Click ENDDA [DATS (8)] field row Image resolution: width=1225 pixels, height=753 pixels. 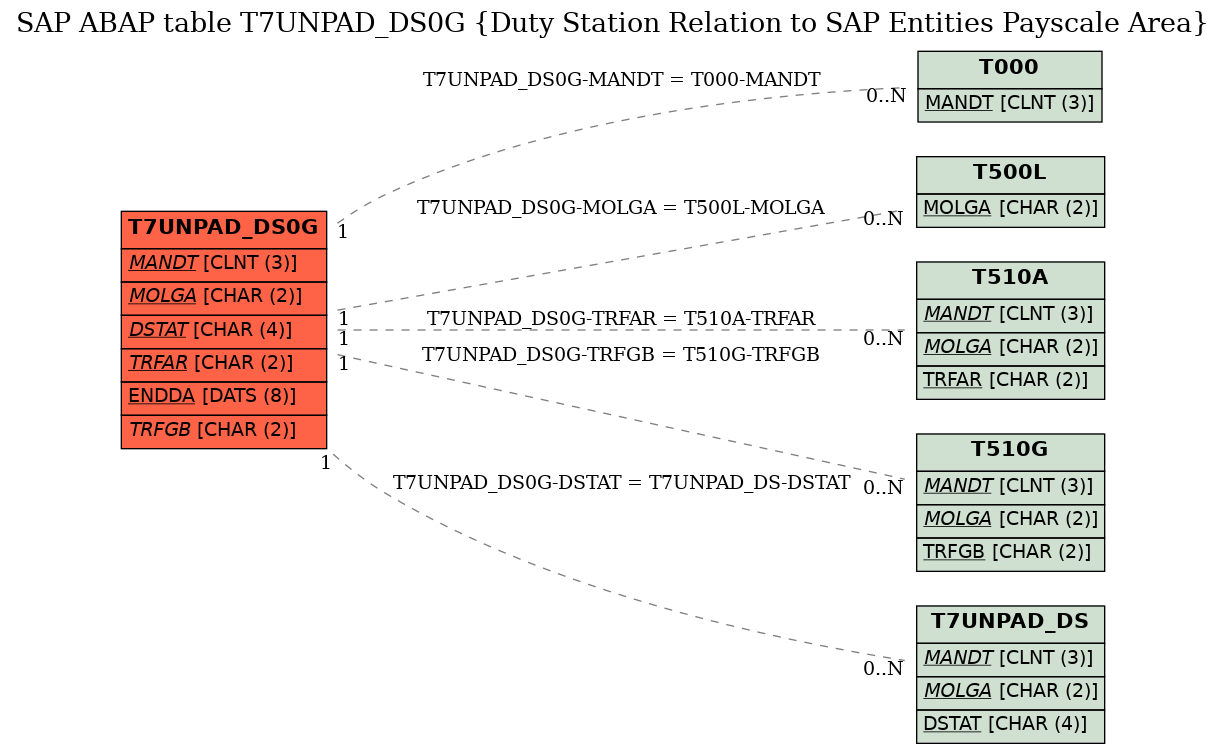pos(224,397)
